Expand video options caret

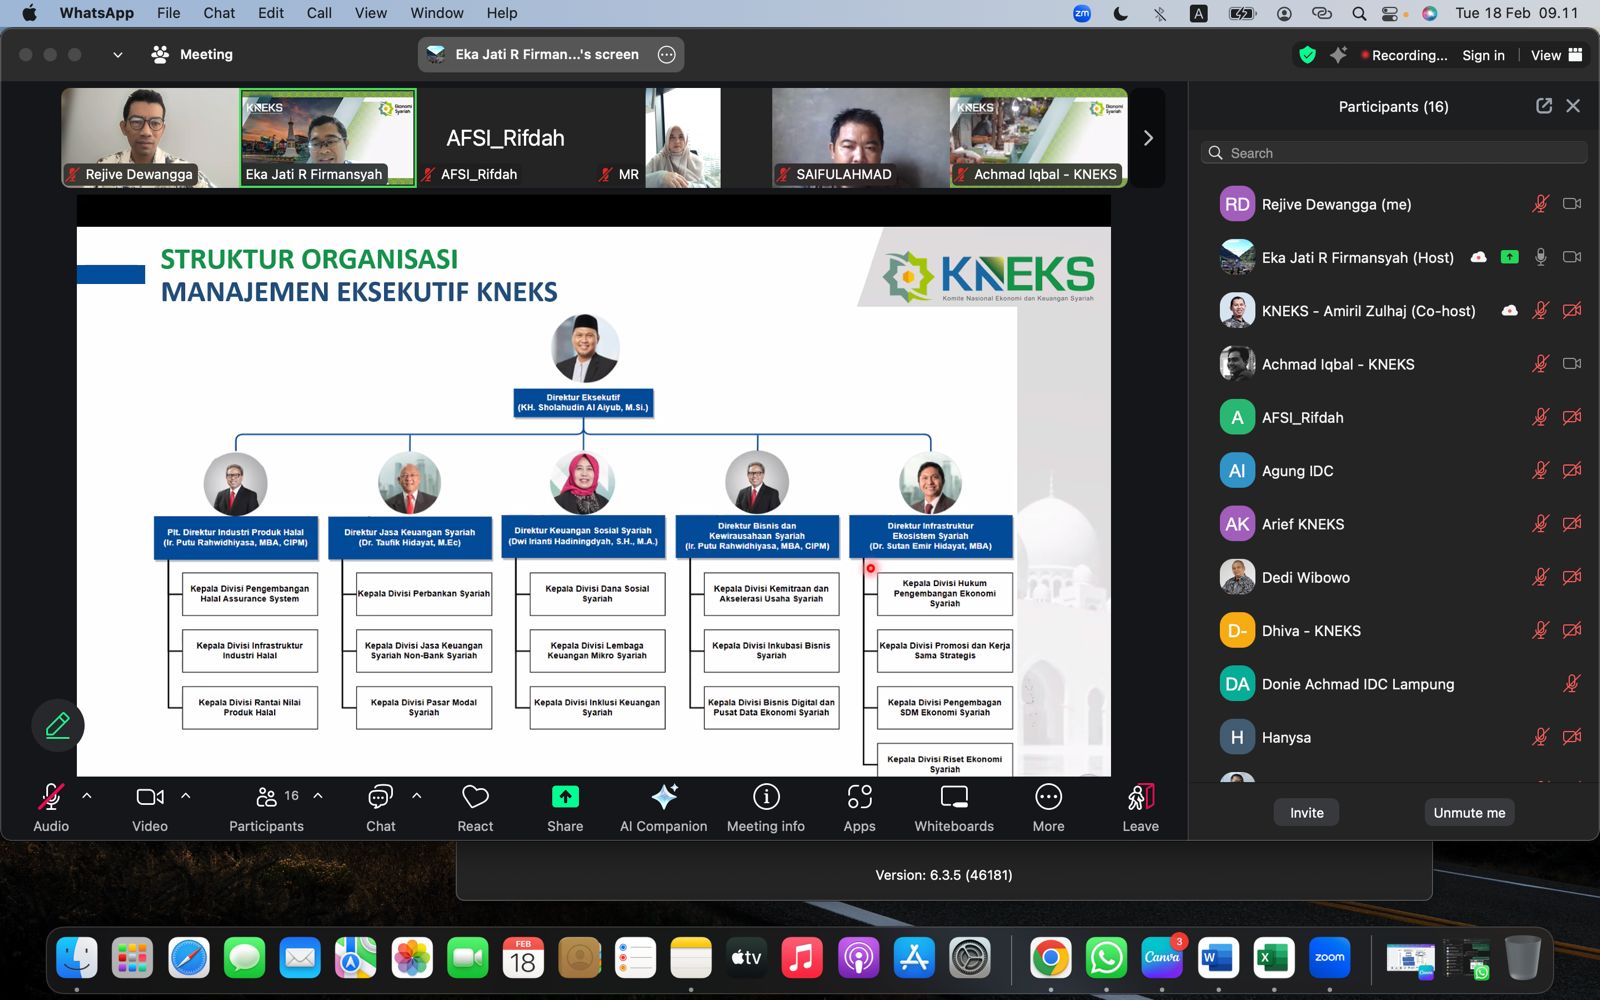pyautogui.click(x=186, y=796)
